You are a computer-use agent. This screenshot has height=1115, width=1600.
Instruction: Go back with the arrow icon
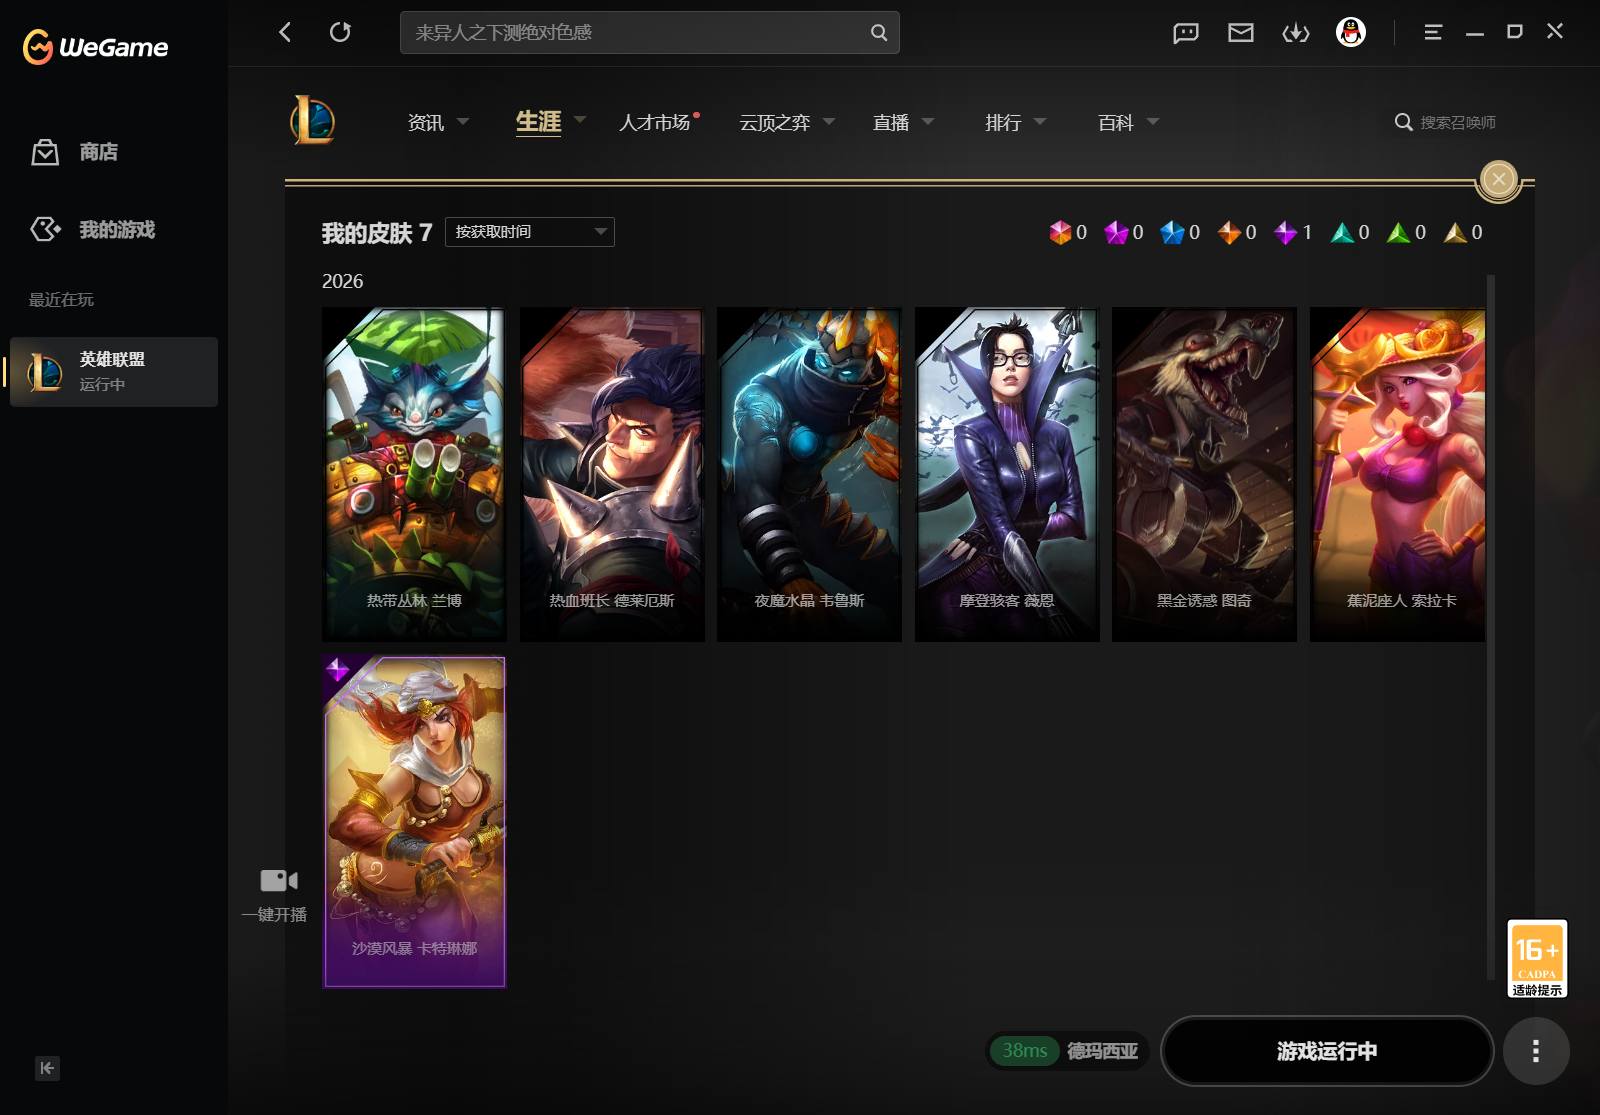pyautogui.click(x=285, y=32)
